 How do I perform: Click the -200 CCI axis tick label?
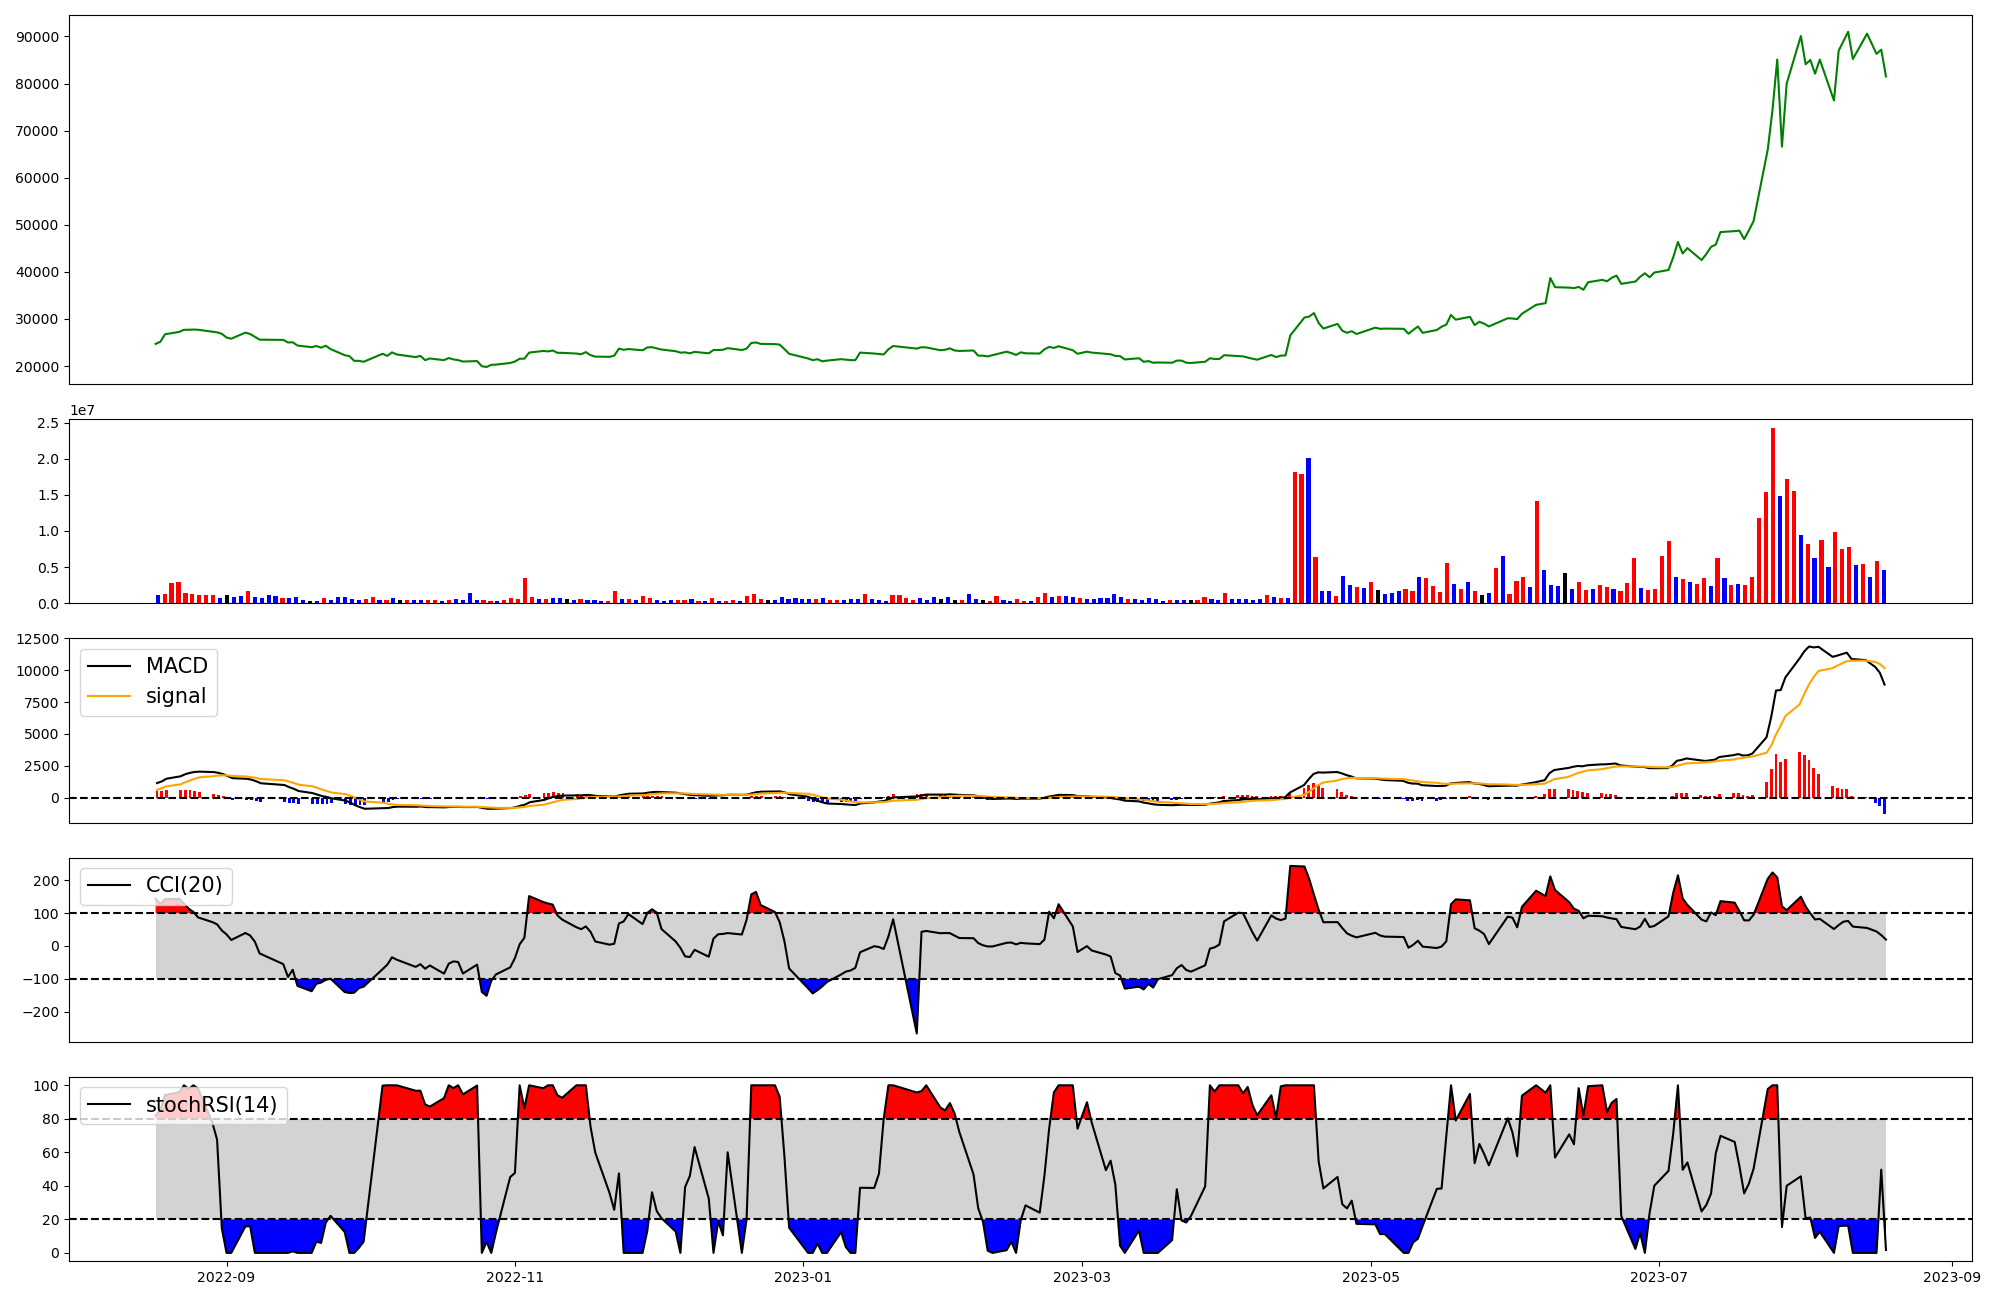pyautogui.click(x=41, y=1012)
